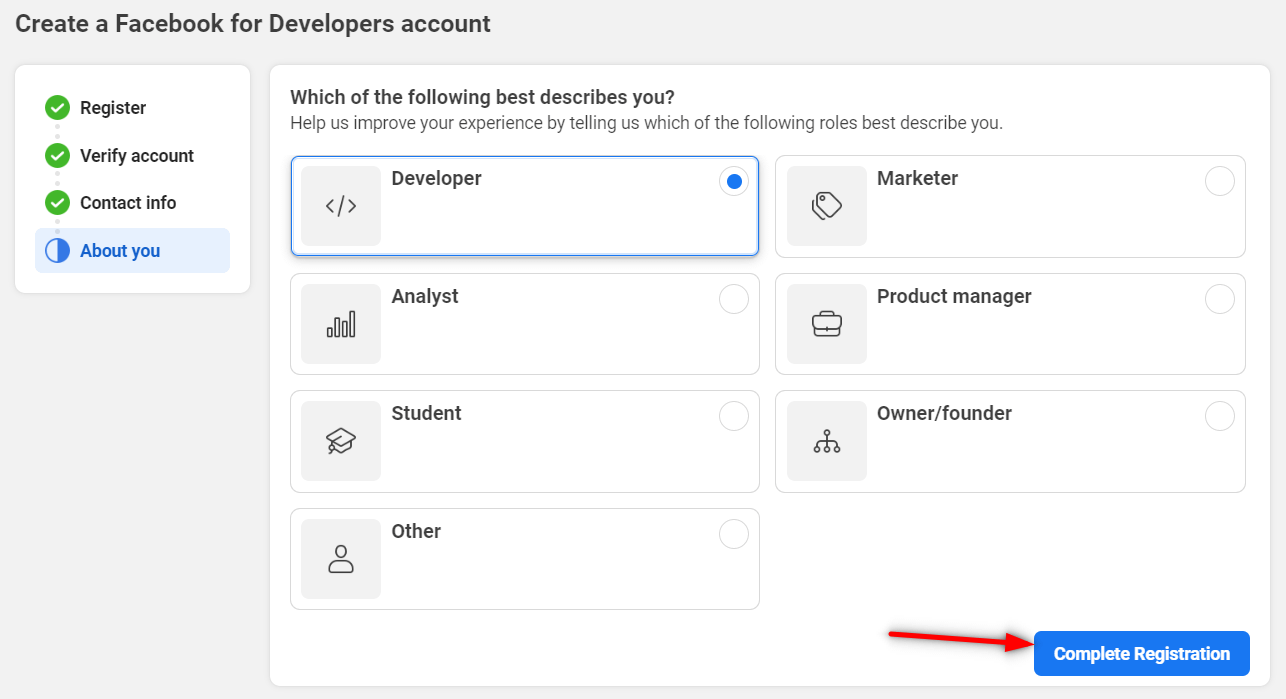Pick the Other radio button
This screenshot has width=1286, height=699.
click(734, 534)
